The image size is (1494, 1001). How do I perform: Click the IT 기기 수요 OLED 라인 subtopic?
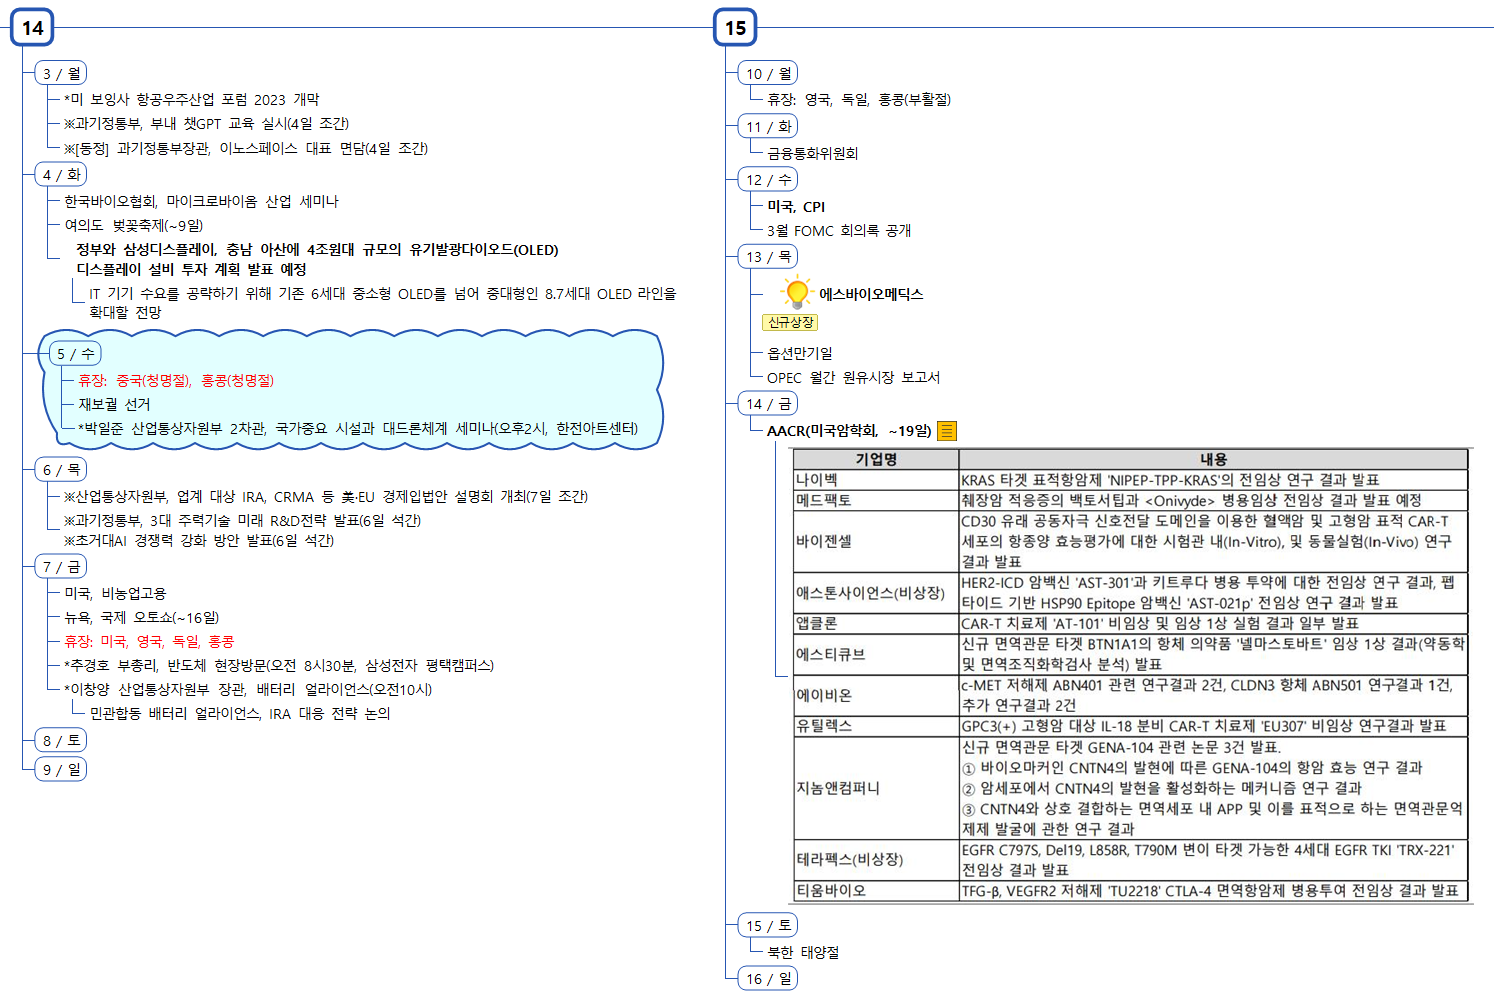pos(382,302)
